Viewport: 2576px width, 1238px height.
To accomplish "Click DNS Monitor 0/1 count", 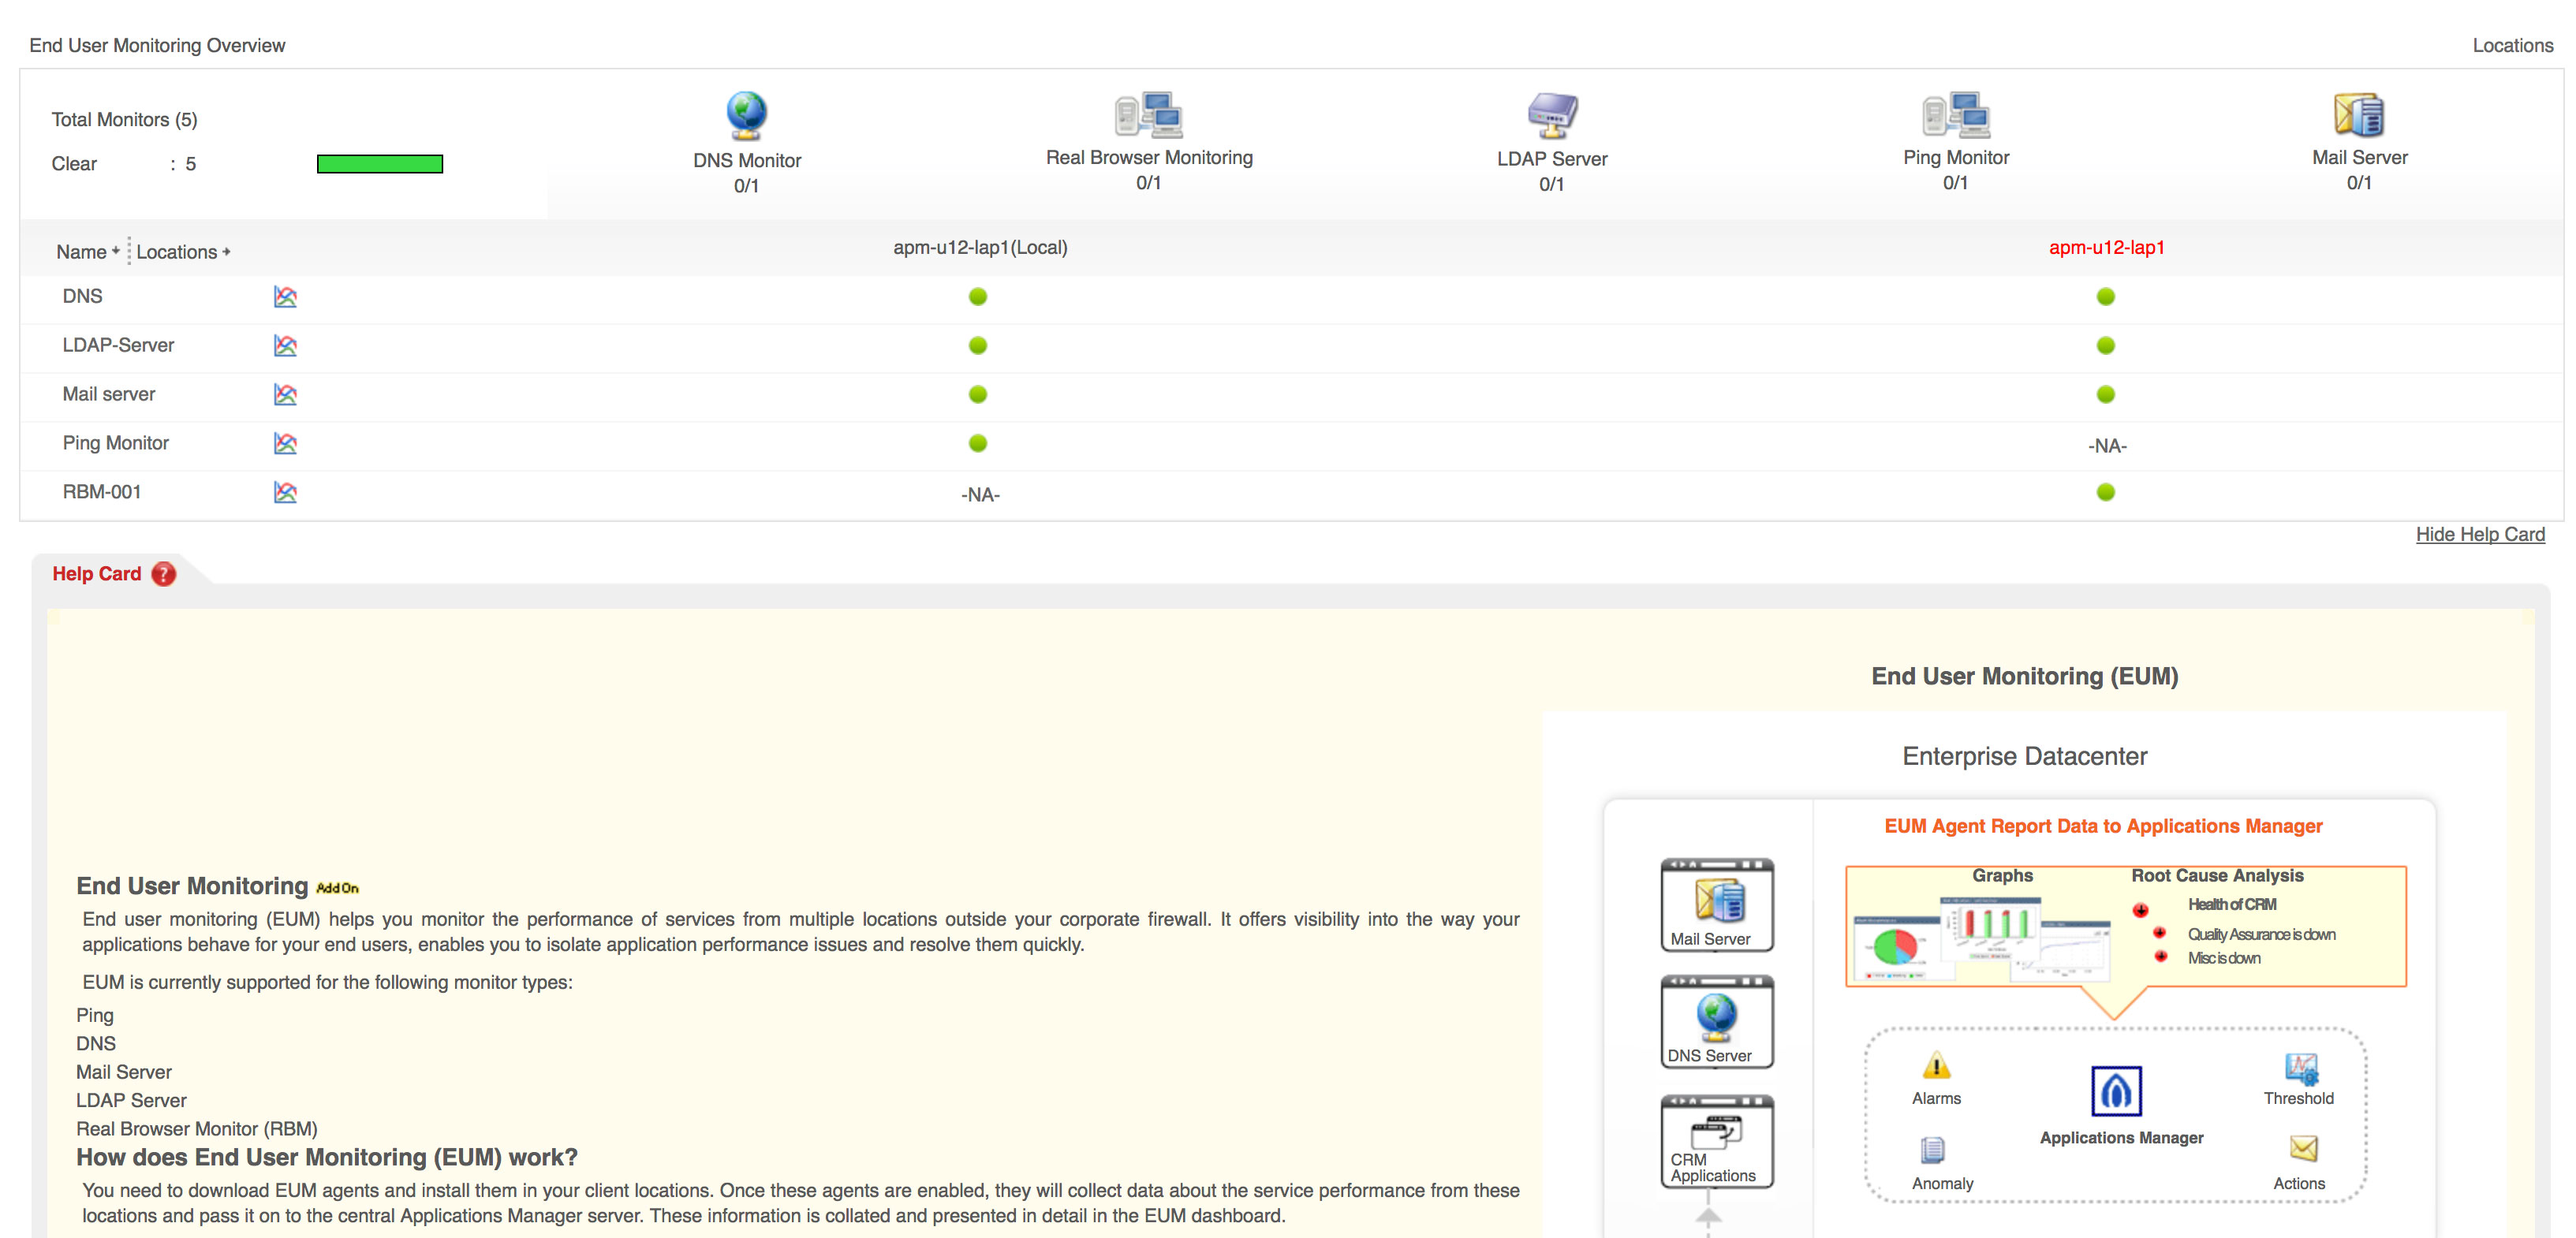I will (746, 186).
